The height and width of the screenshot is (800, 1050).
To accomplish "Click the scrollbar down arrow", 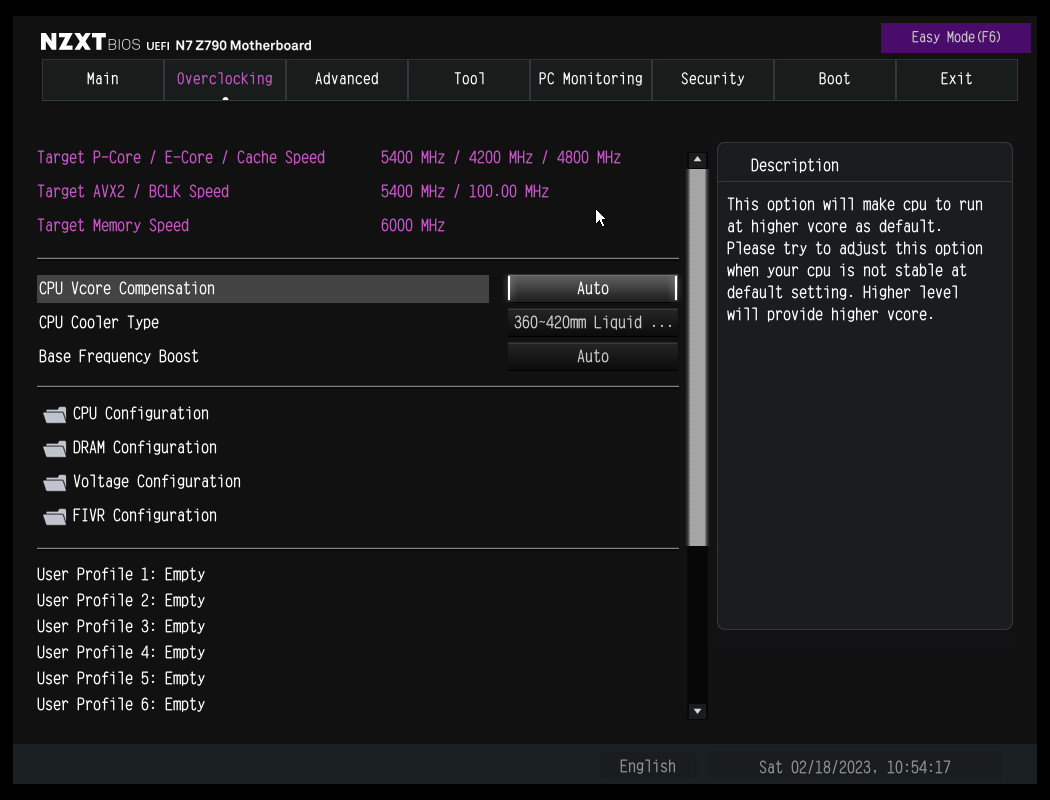I will point(698,711).
